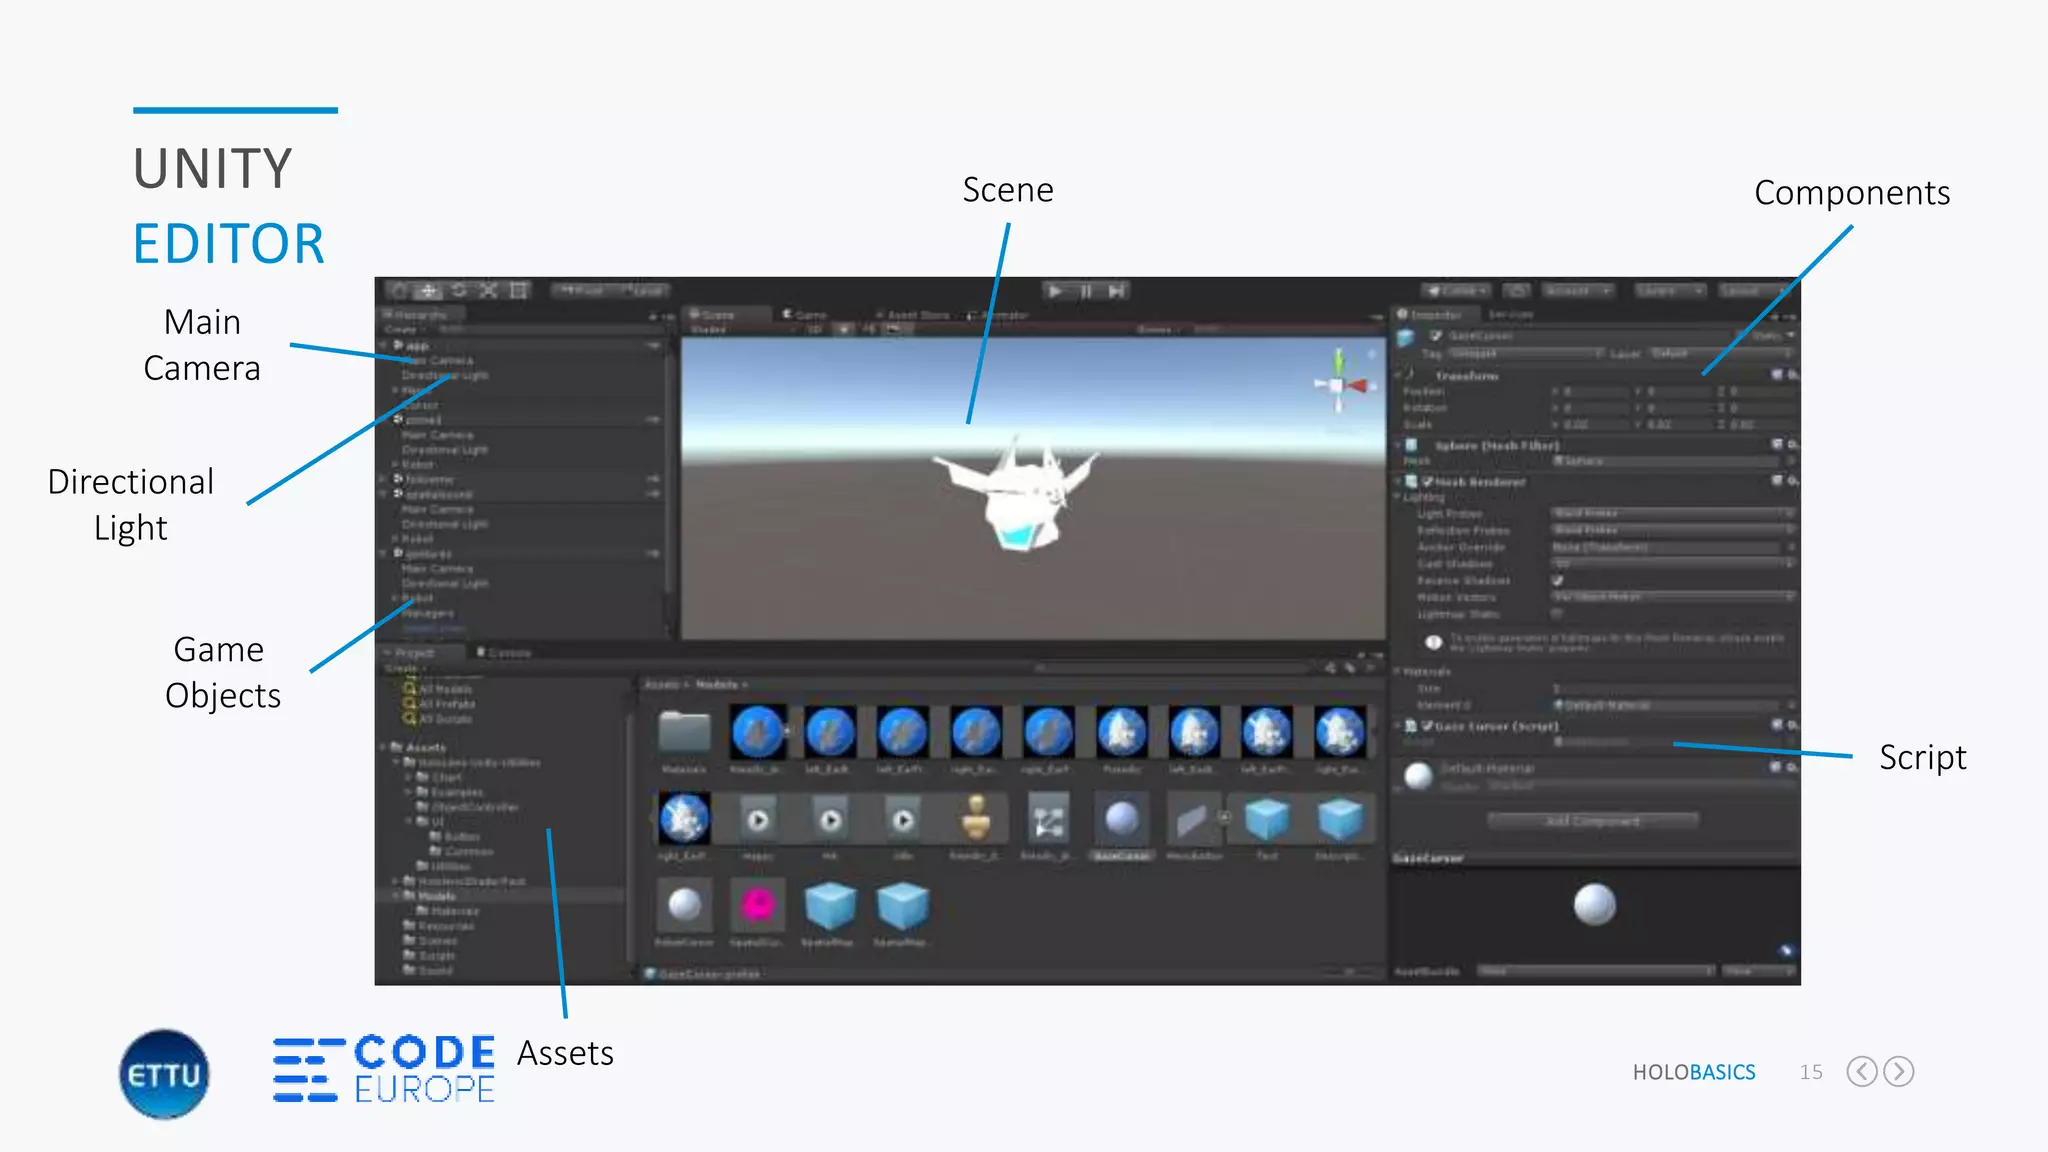
Task: Click the GameObject cube icon in Inspector
Action: point(1408,337)
